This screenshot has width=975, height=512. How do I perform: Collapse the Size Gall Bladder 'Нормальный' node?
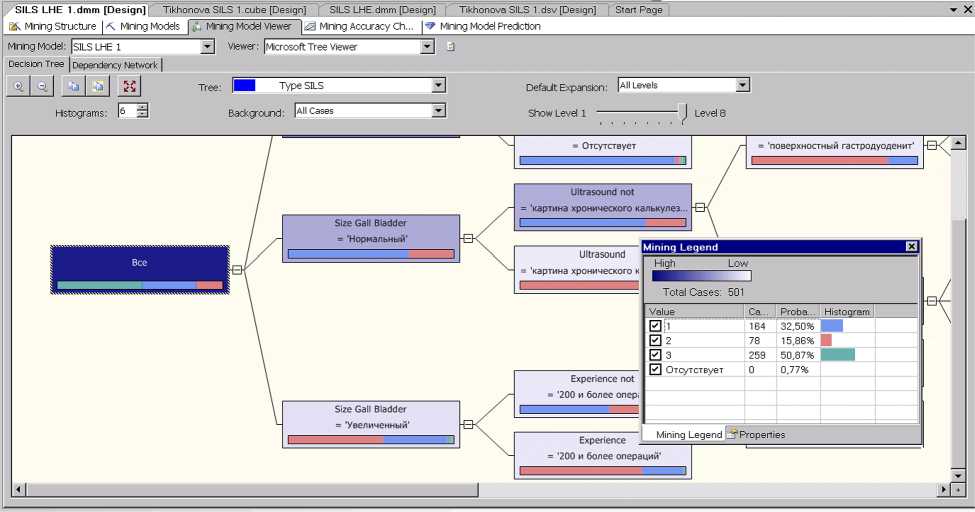(468, 238)
